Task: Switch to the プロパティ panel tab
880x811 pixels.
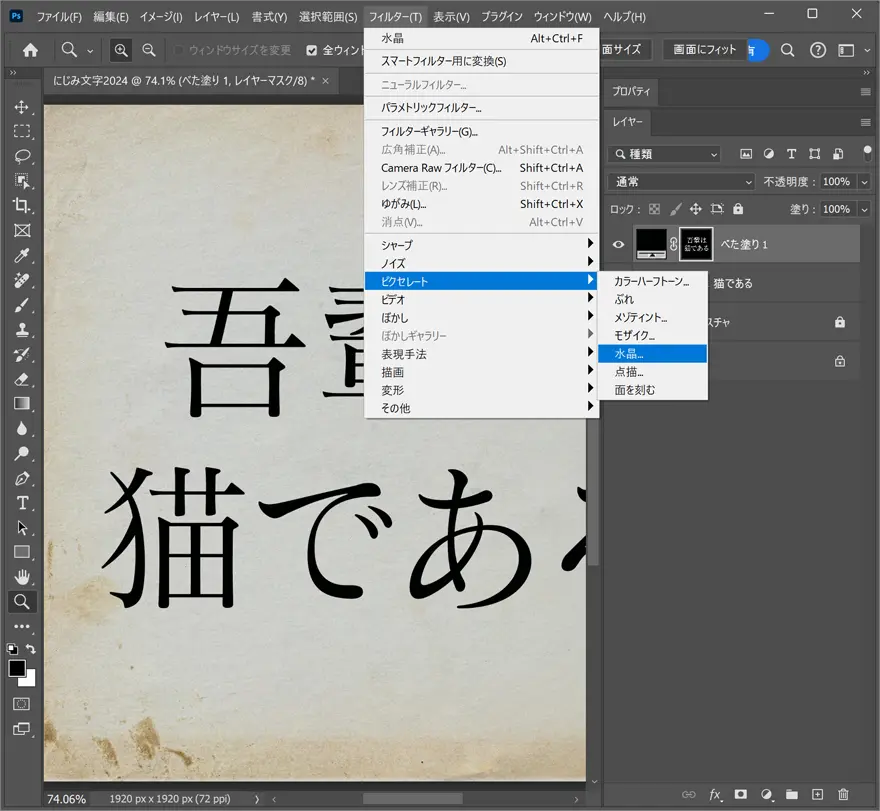Action: 631,90
